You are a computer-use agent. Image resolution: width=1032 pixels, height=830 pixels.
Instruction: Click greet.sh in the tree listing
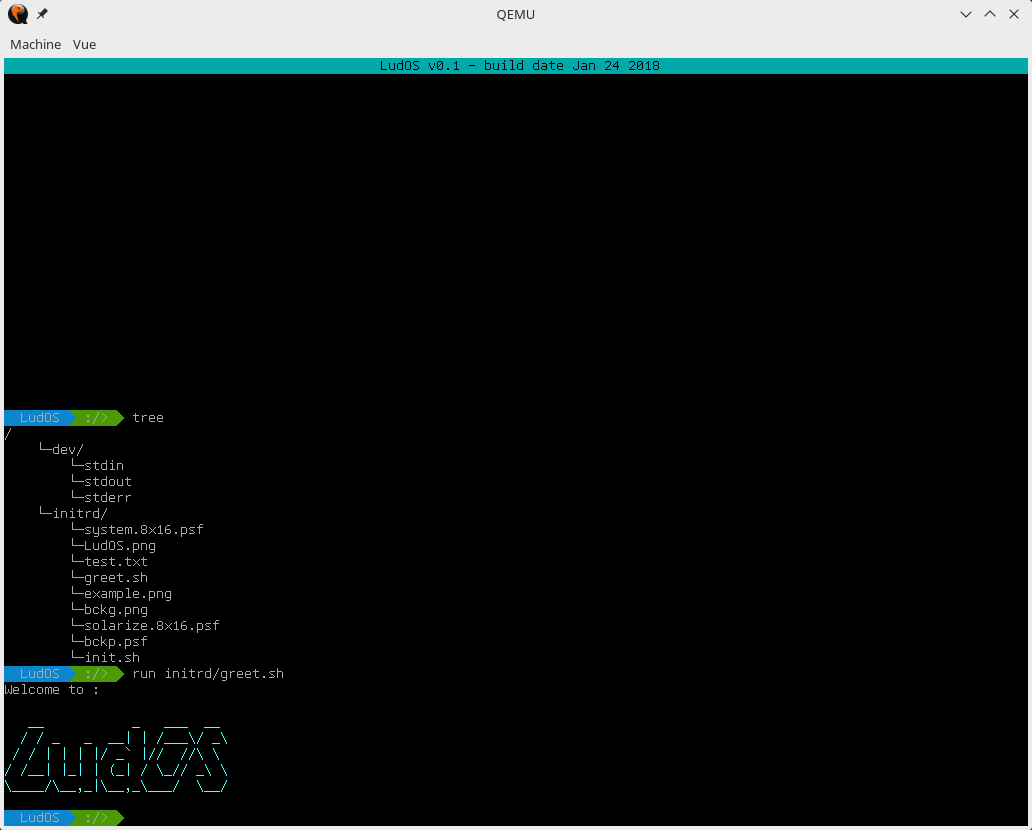click(116, 578)
